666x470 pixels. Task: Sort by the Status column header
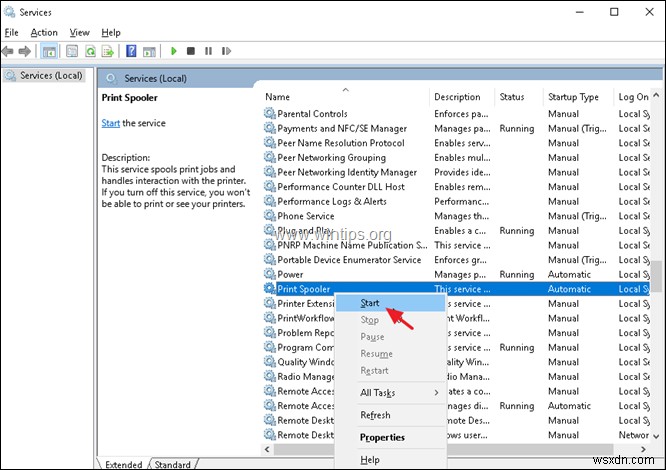(519, 97)
